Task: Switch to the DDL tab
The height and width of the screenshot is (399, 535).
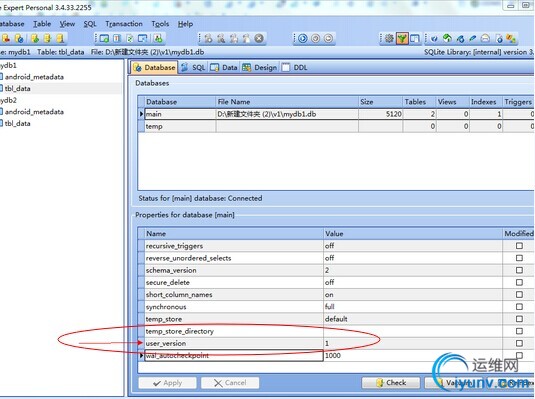Action: [x=295, y=68]
